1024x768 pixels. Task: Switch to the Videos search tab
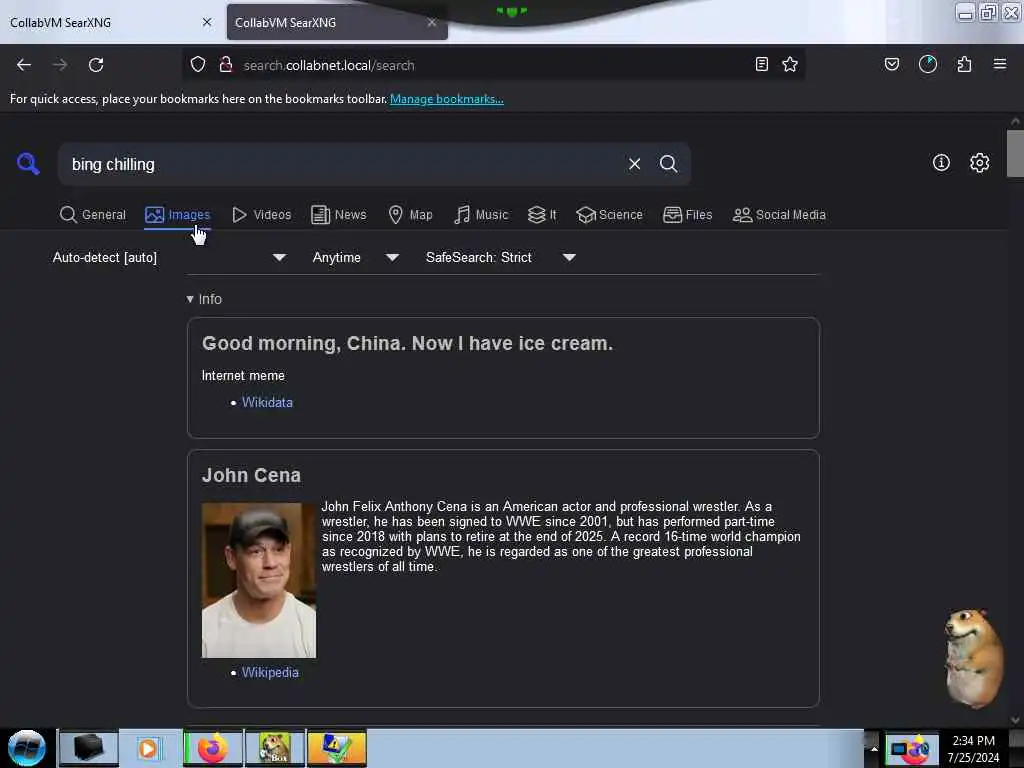tap(262, 214)
